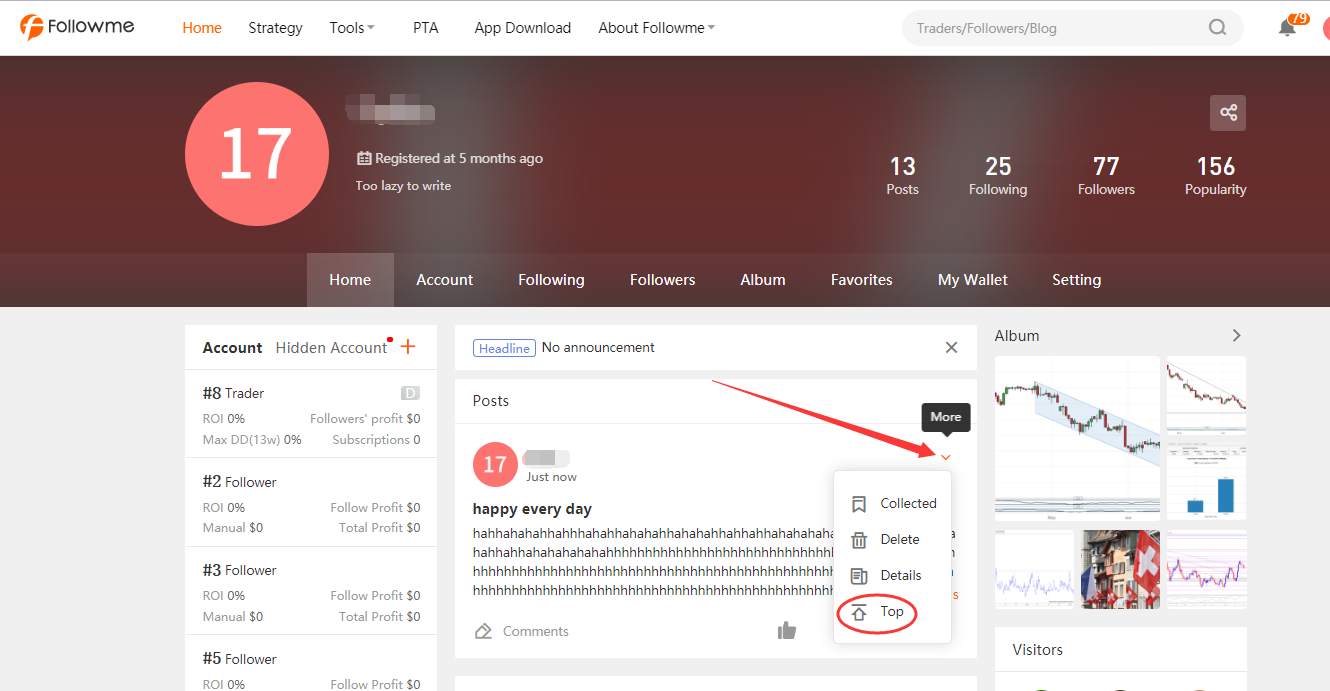Choose Top in the post menu
Image resolution: width=1330 pixels, height=691 pixels.
pyautogui.click(x=893, y=612)
